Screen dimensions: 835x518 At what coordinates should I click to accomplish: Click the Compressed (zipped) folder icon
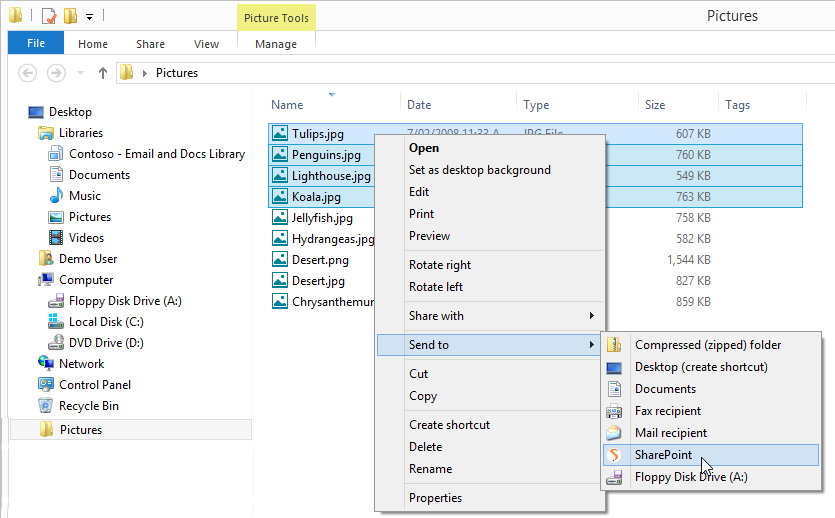click(614, 345)
